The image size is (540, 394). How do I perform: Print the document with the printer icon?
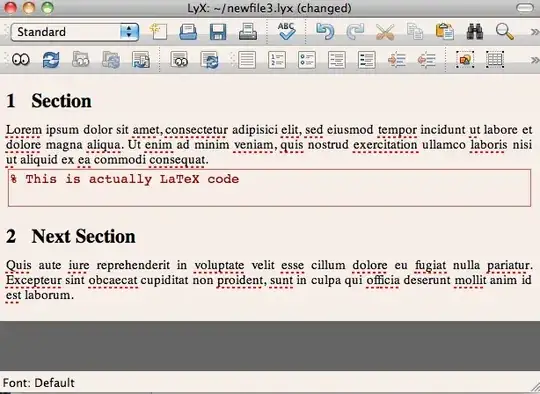[248, 32]
